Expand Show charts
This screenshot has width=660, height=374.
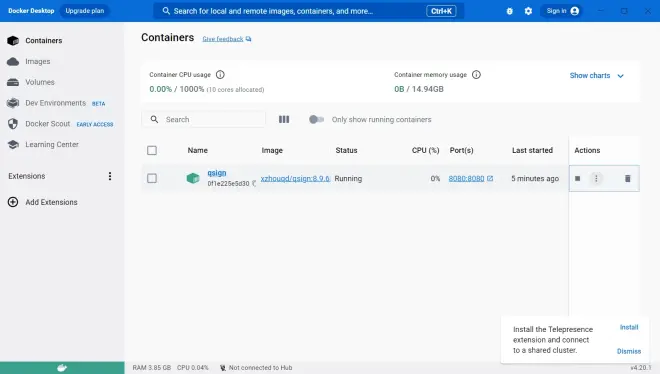click(596, 75)
